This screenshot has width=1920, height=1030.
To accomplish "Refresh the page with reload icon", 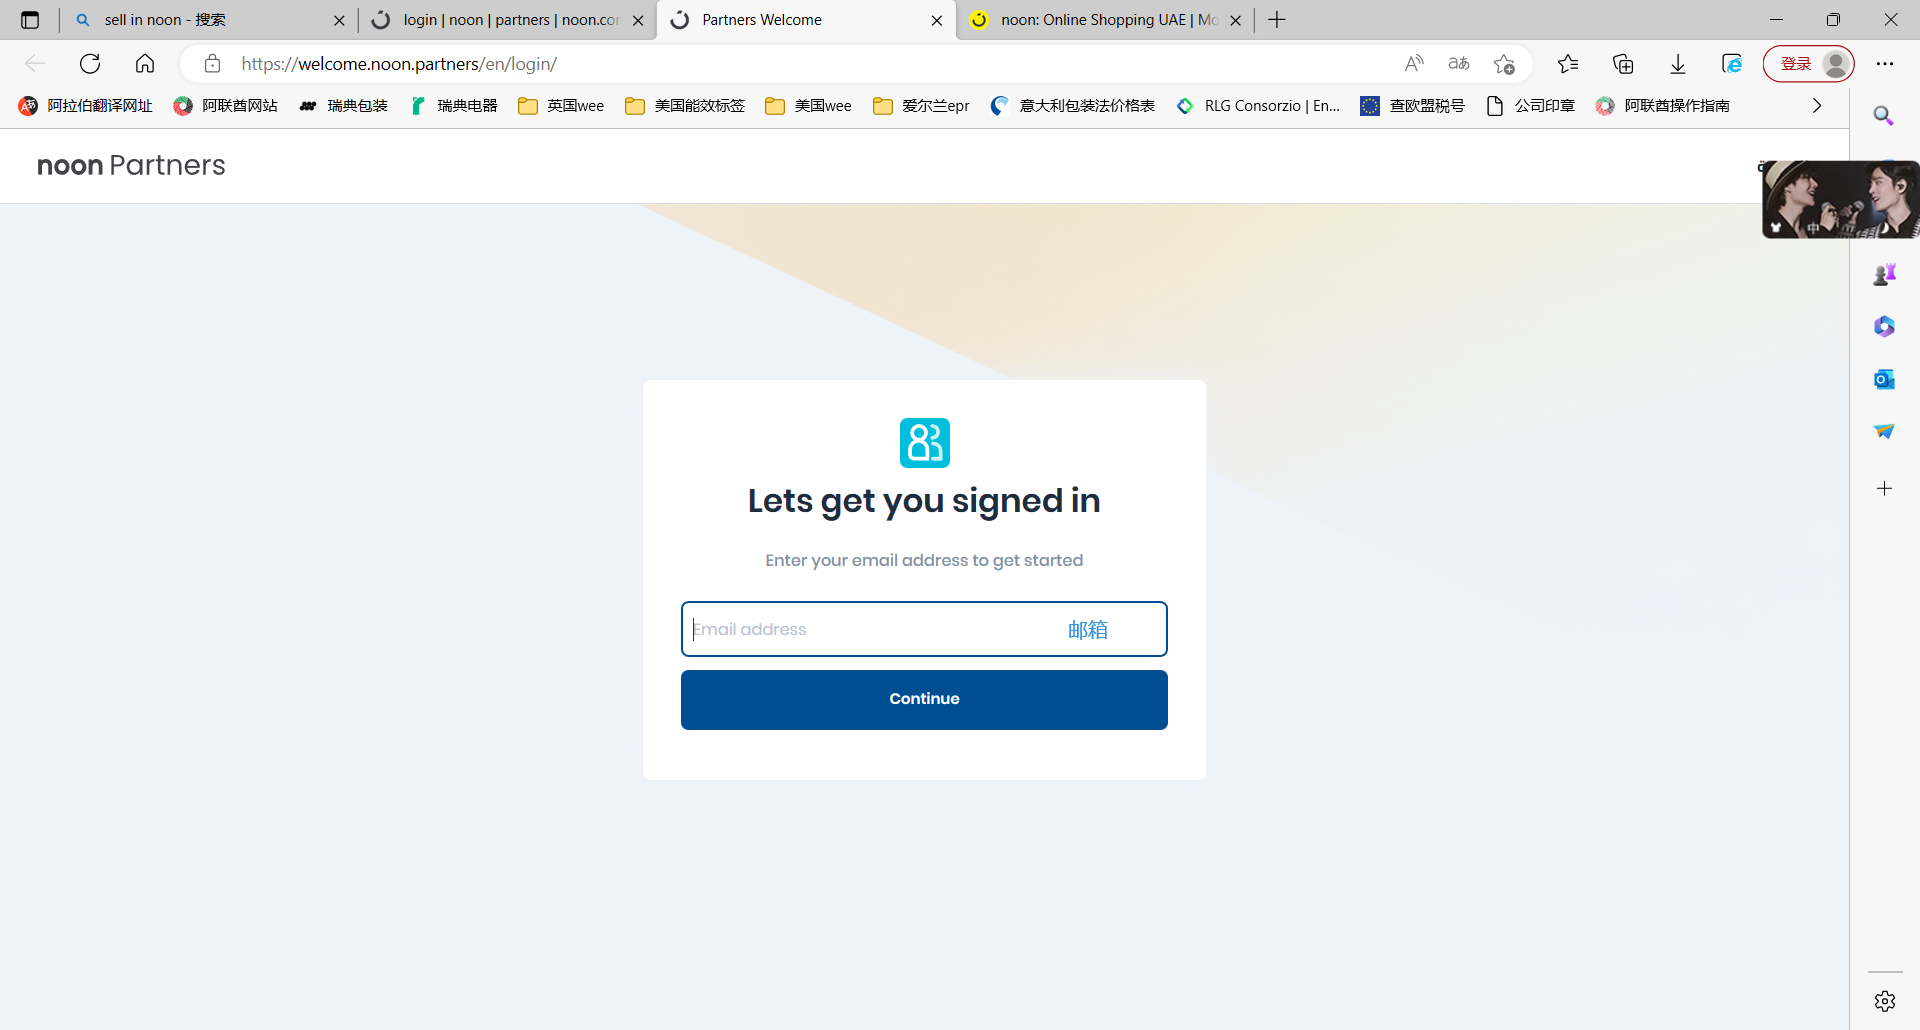I will point(90,64).
